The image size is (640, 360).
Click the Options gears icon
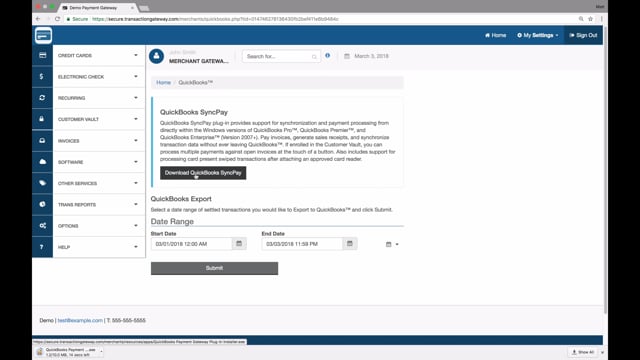point(42,225)
